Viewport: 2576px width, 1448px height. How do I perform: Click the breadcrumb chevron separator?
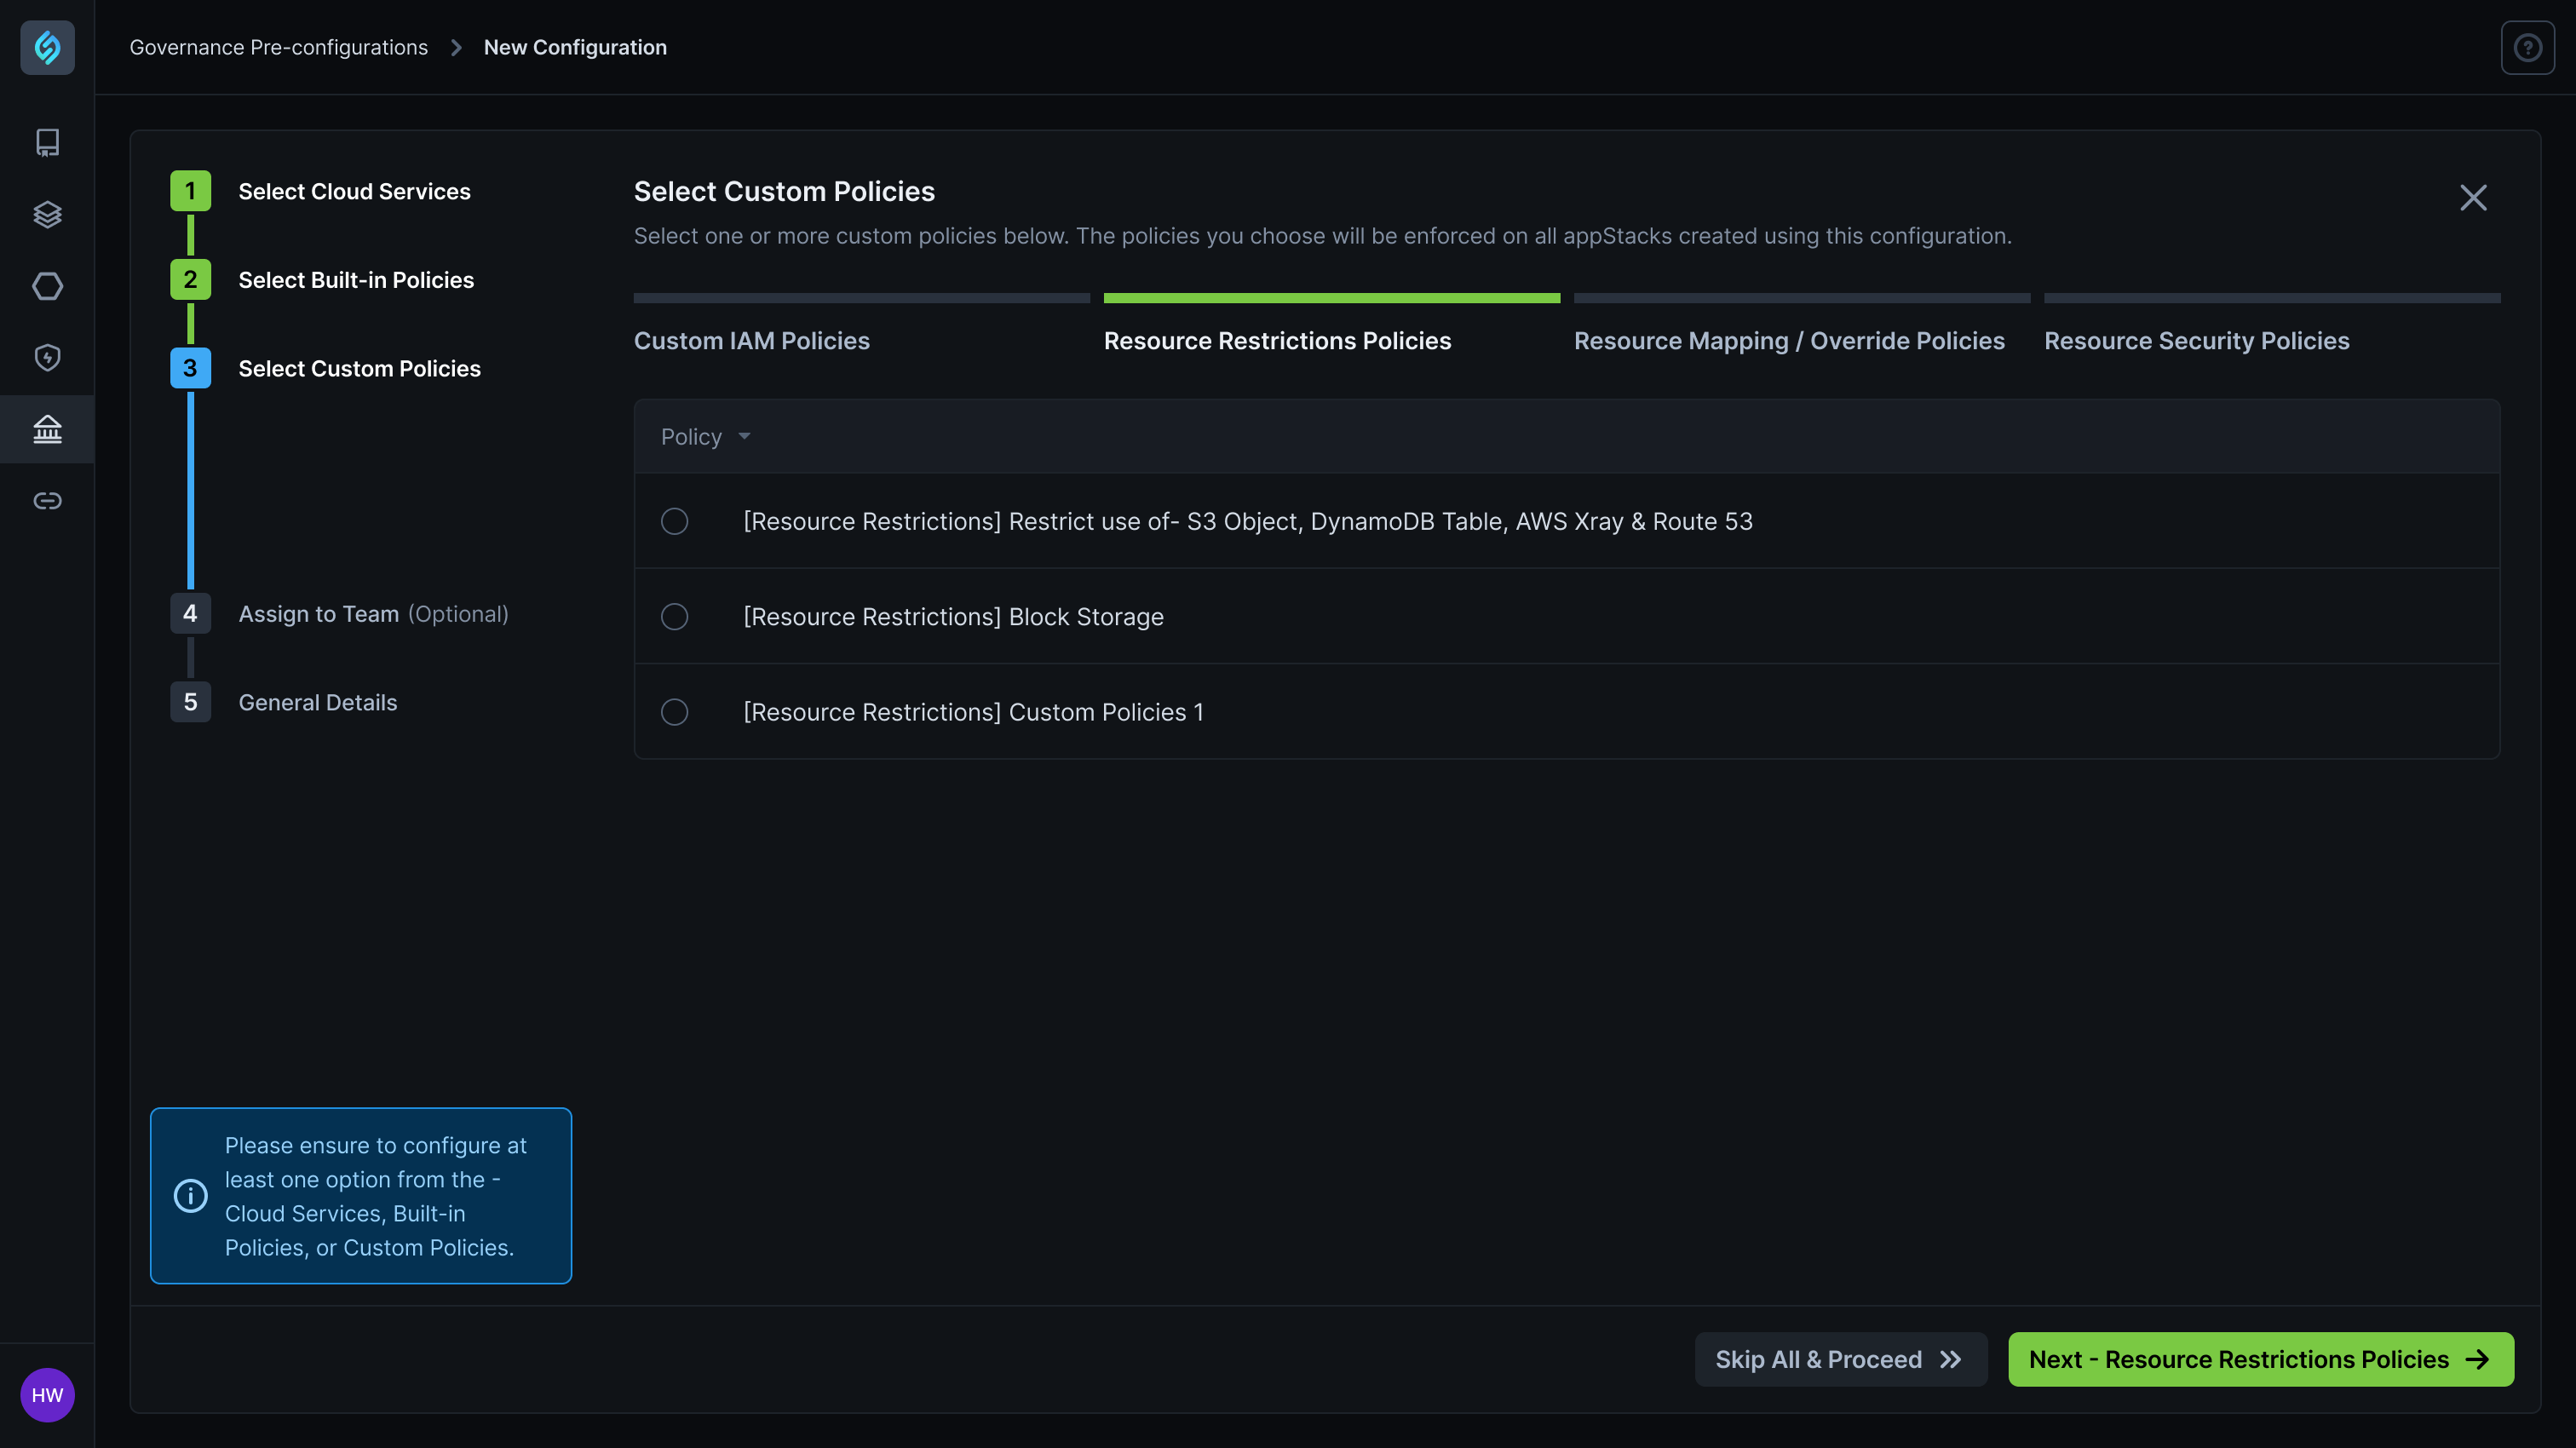[456, 47]
